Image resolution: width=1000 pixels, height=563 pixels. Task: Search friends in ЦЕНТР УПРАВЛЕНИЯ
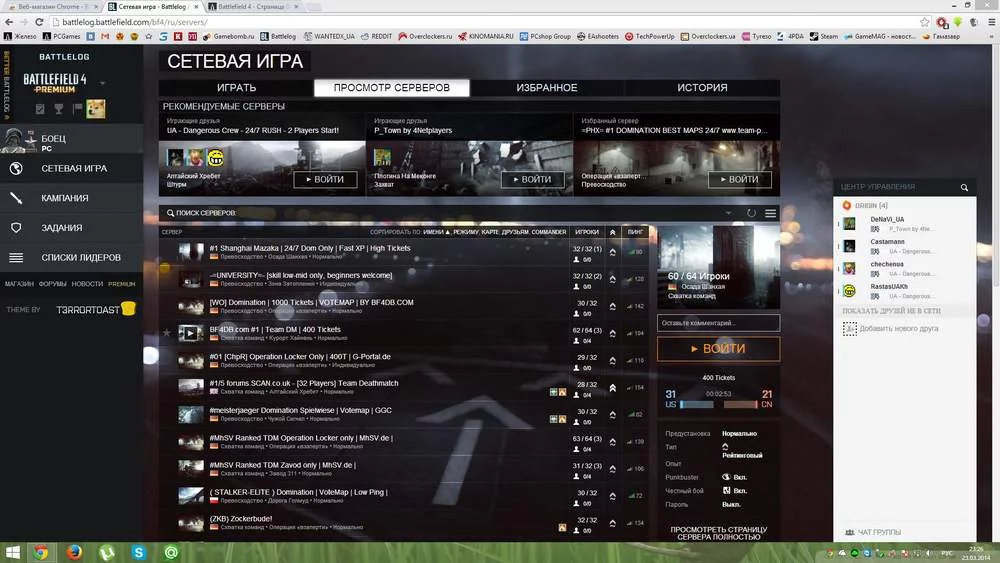[x=964, y=187]
